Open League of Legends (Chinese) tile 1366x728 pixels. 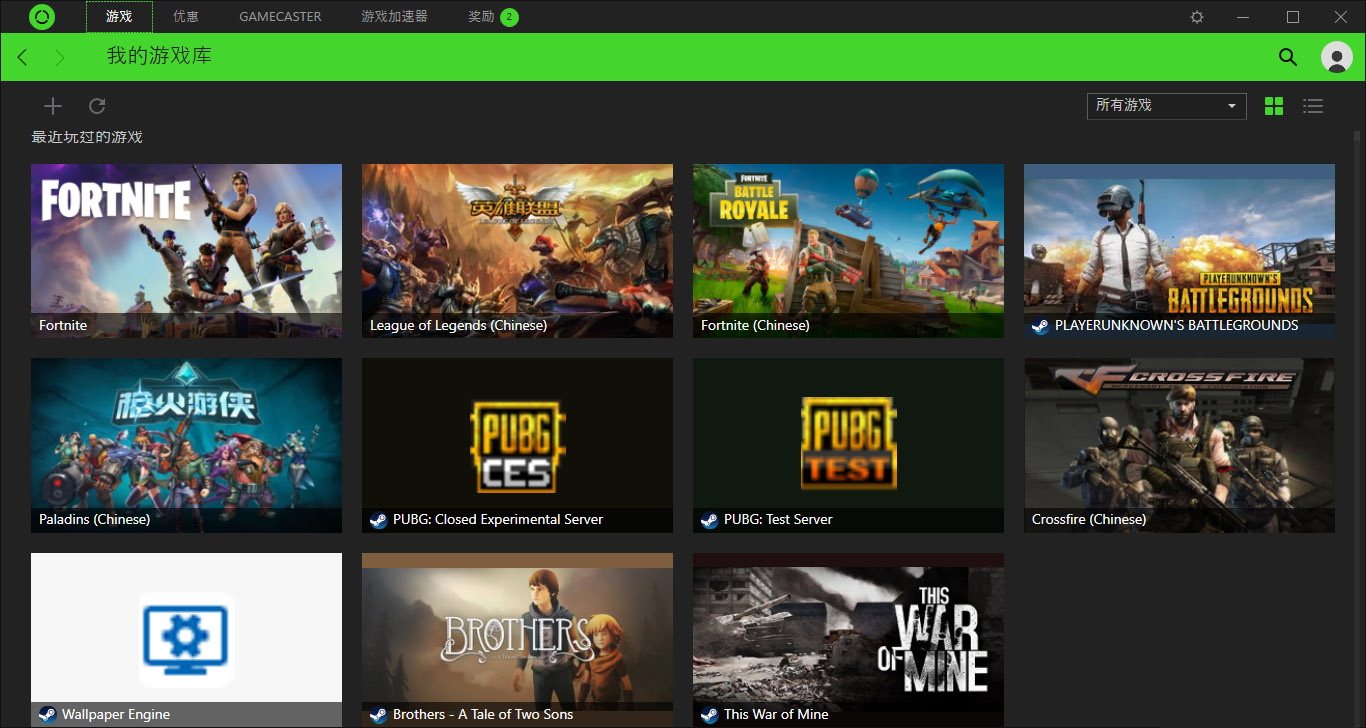517,251
